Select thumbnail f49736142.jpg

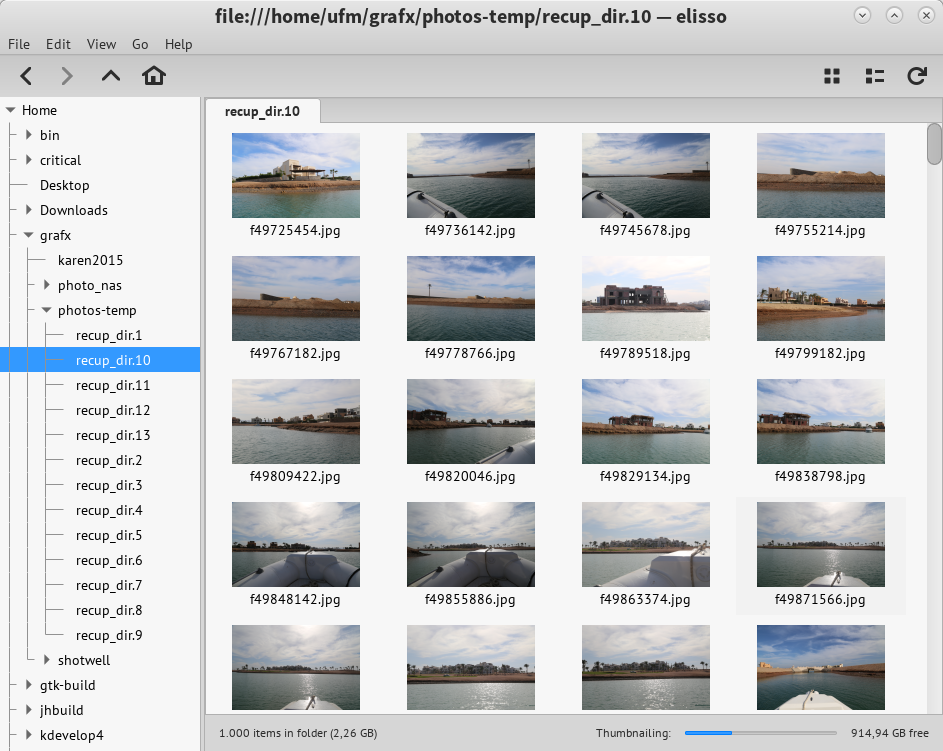click(471, 176)
